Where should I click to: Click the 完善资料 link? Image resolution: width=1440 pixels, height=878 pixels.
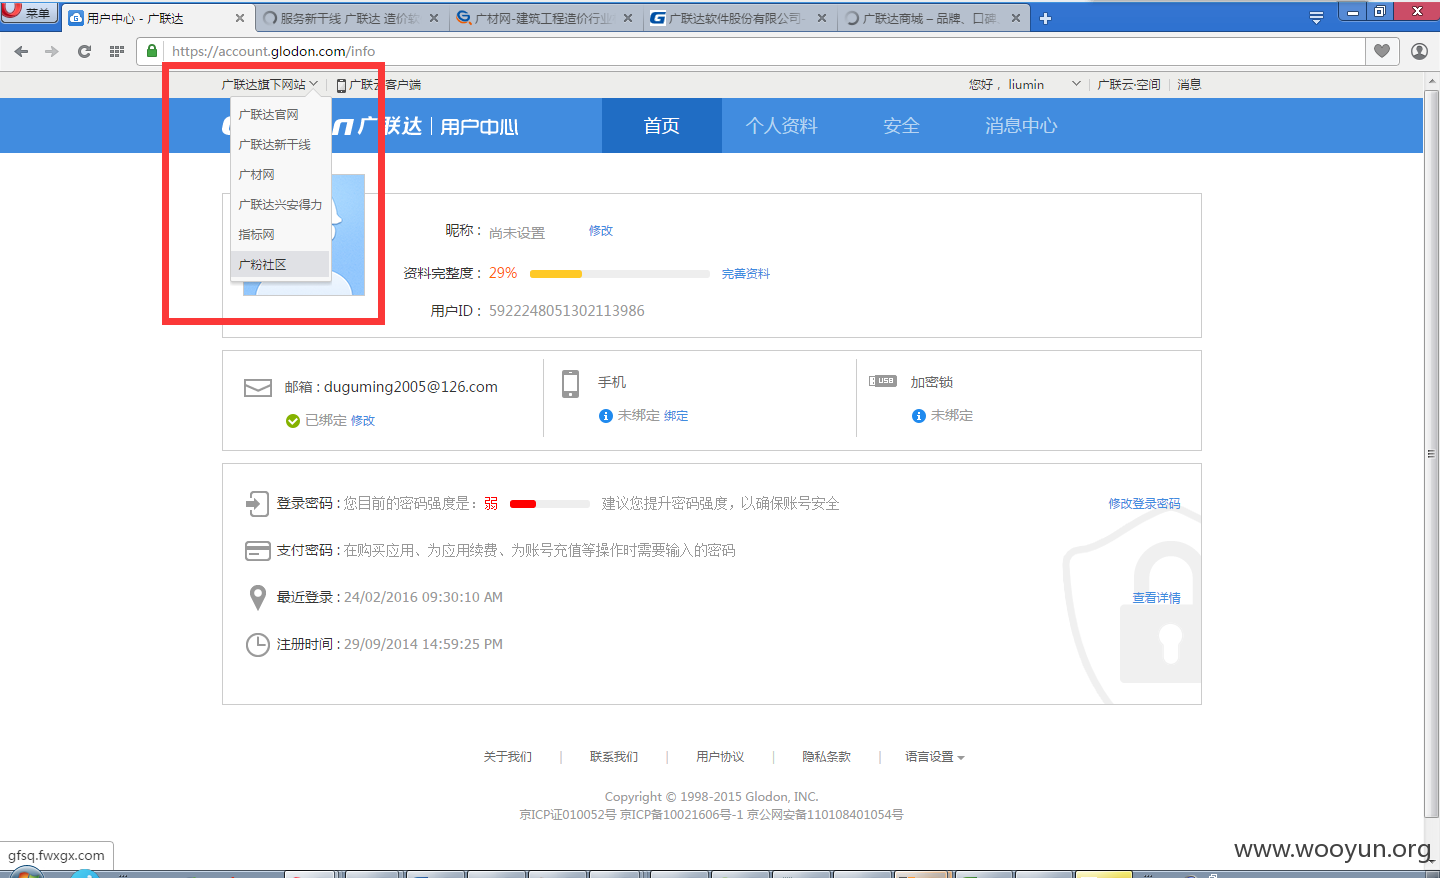point(746,274)
